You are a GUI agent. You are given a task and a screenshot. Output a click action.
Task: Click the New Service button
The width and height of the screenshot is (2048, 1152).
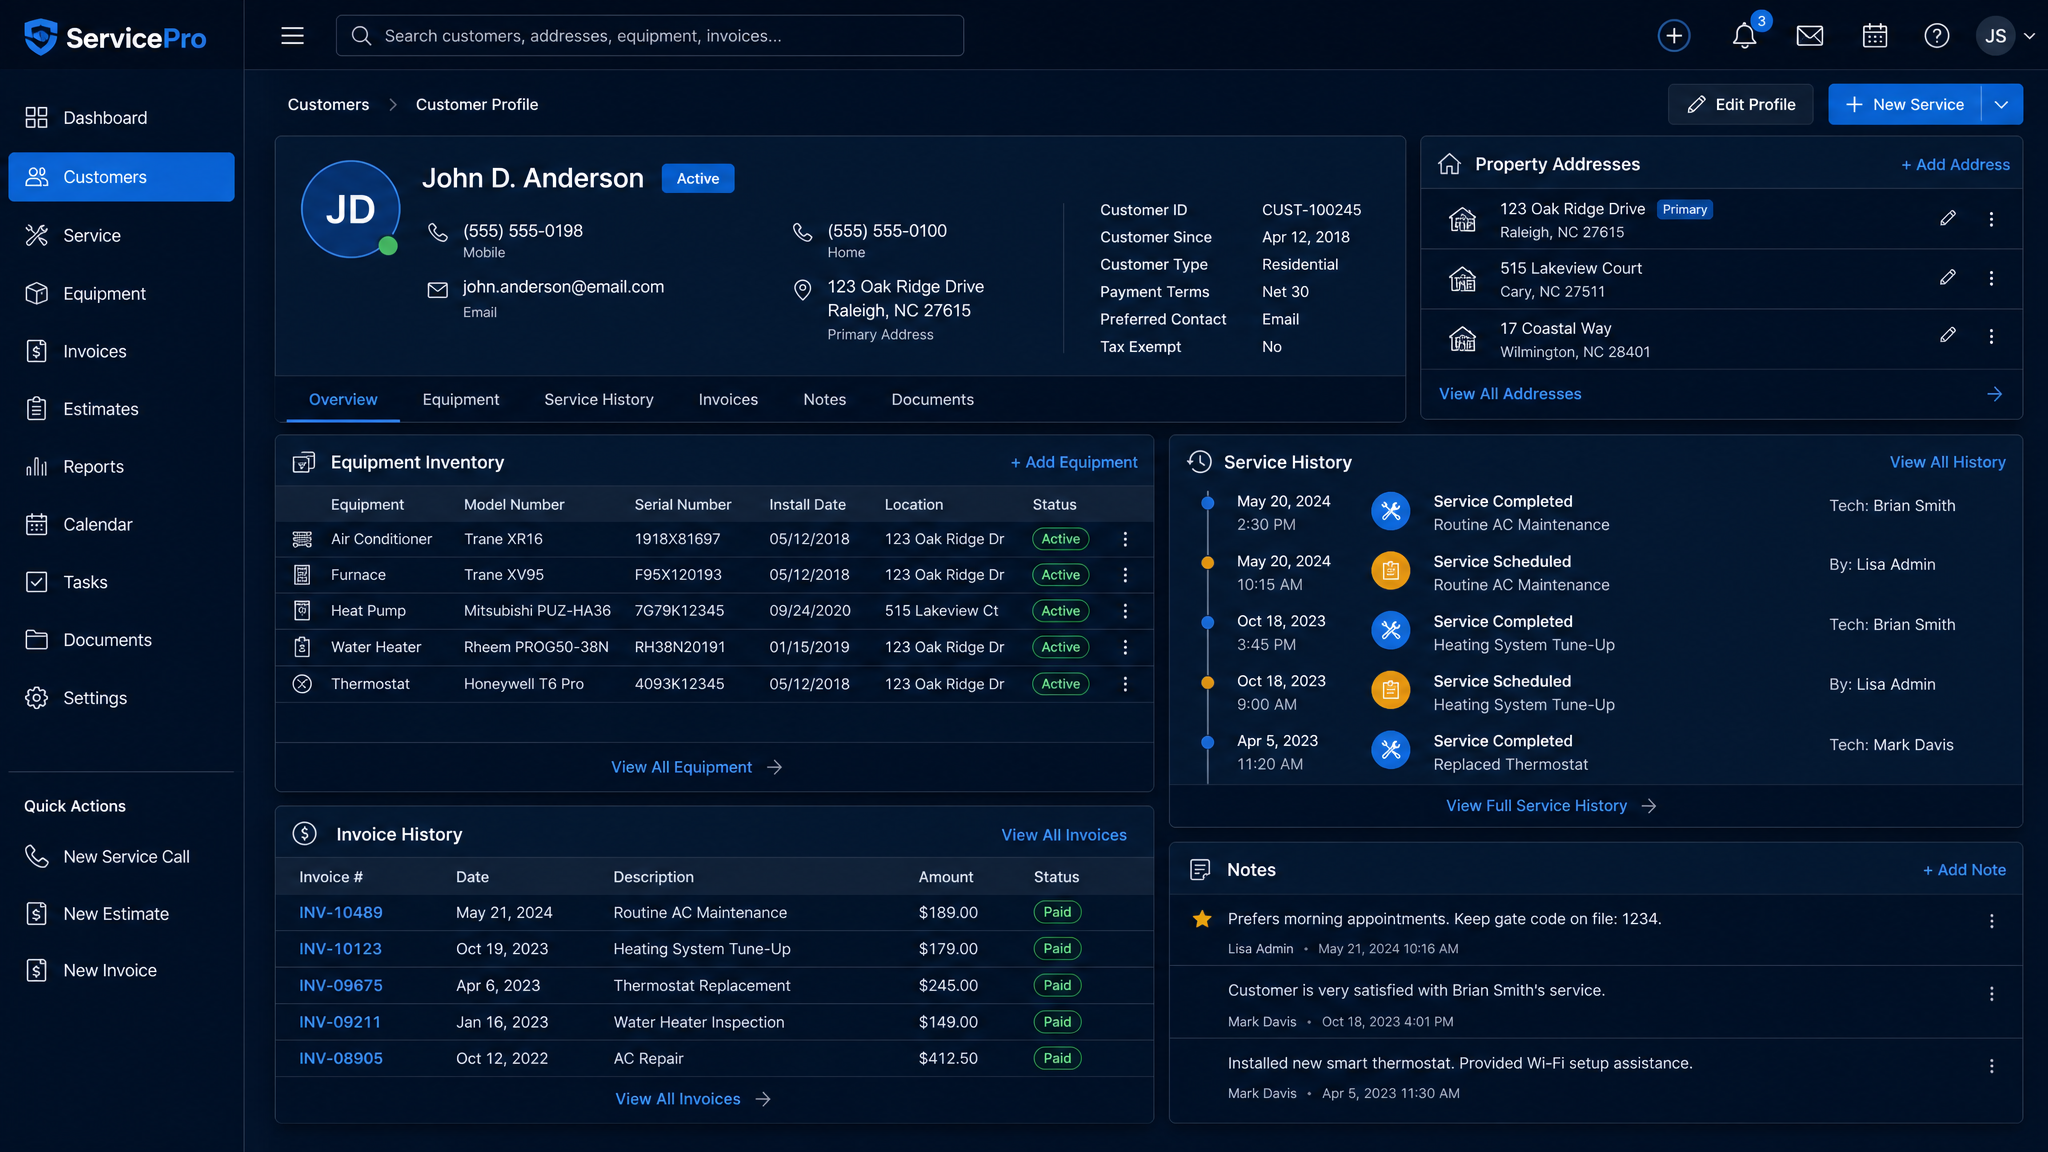pyautogui.click(x=1904, y=104)
